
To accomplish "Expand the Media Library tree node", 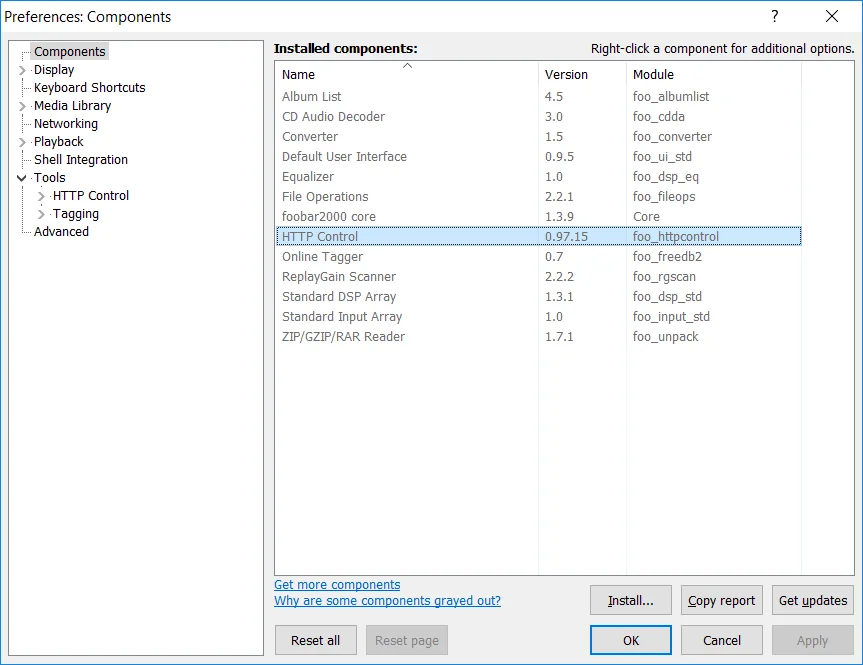I will click(x=22, y=106).
